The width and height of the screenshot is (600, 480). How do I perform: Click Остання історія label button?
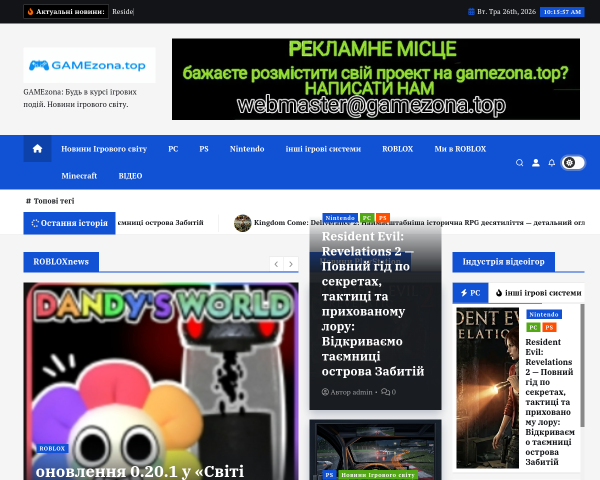(x=69, y=223)
